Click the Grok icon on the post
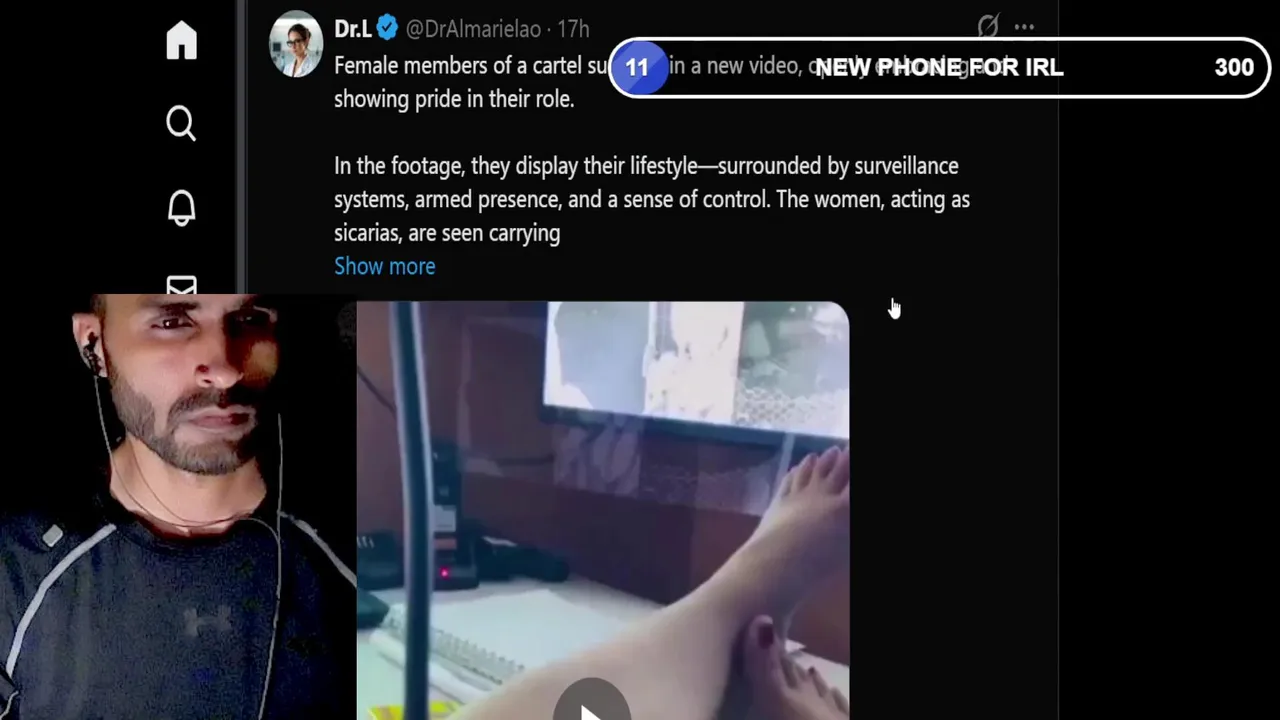The height and width of the screenshot is (720, 1280). click(x=988, y=26)
